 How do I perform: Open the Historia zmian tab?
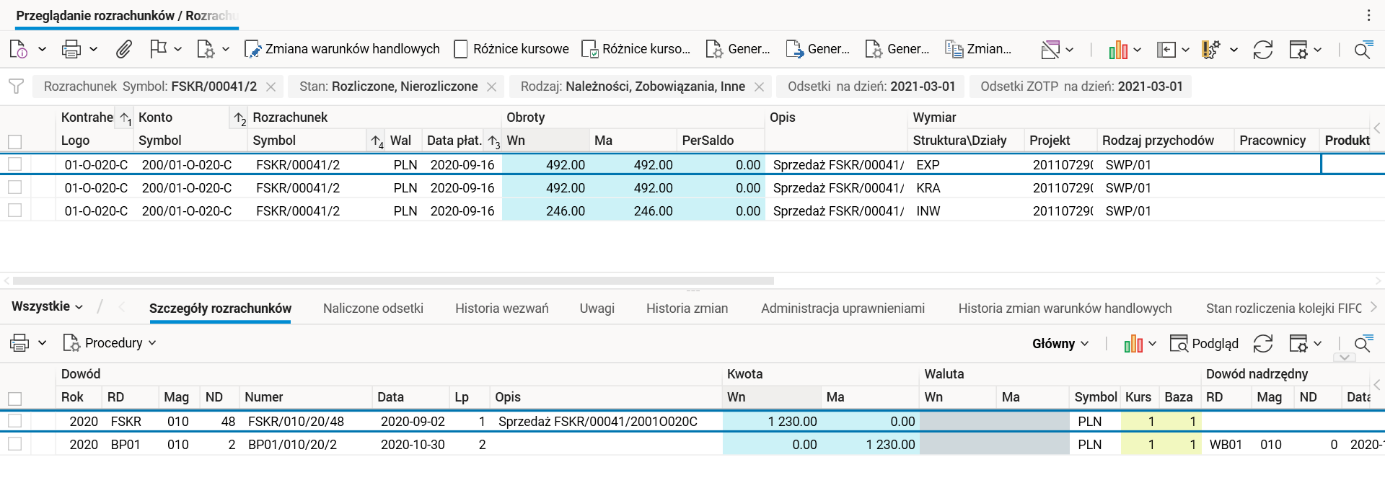[x=687, y=308]
